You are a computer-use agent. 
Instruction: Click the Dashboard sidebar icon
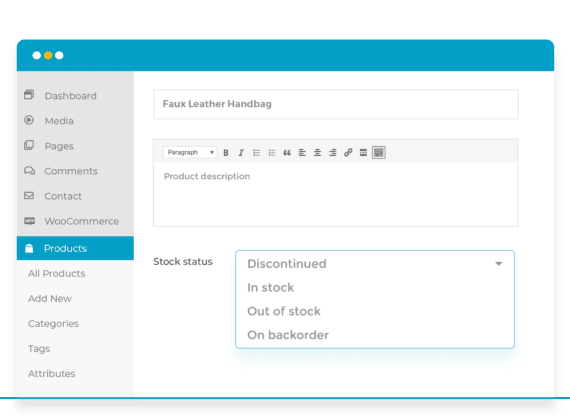(29, 95)
